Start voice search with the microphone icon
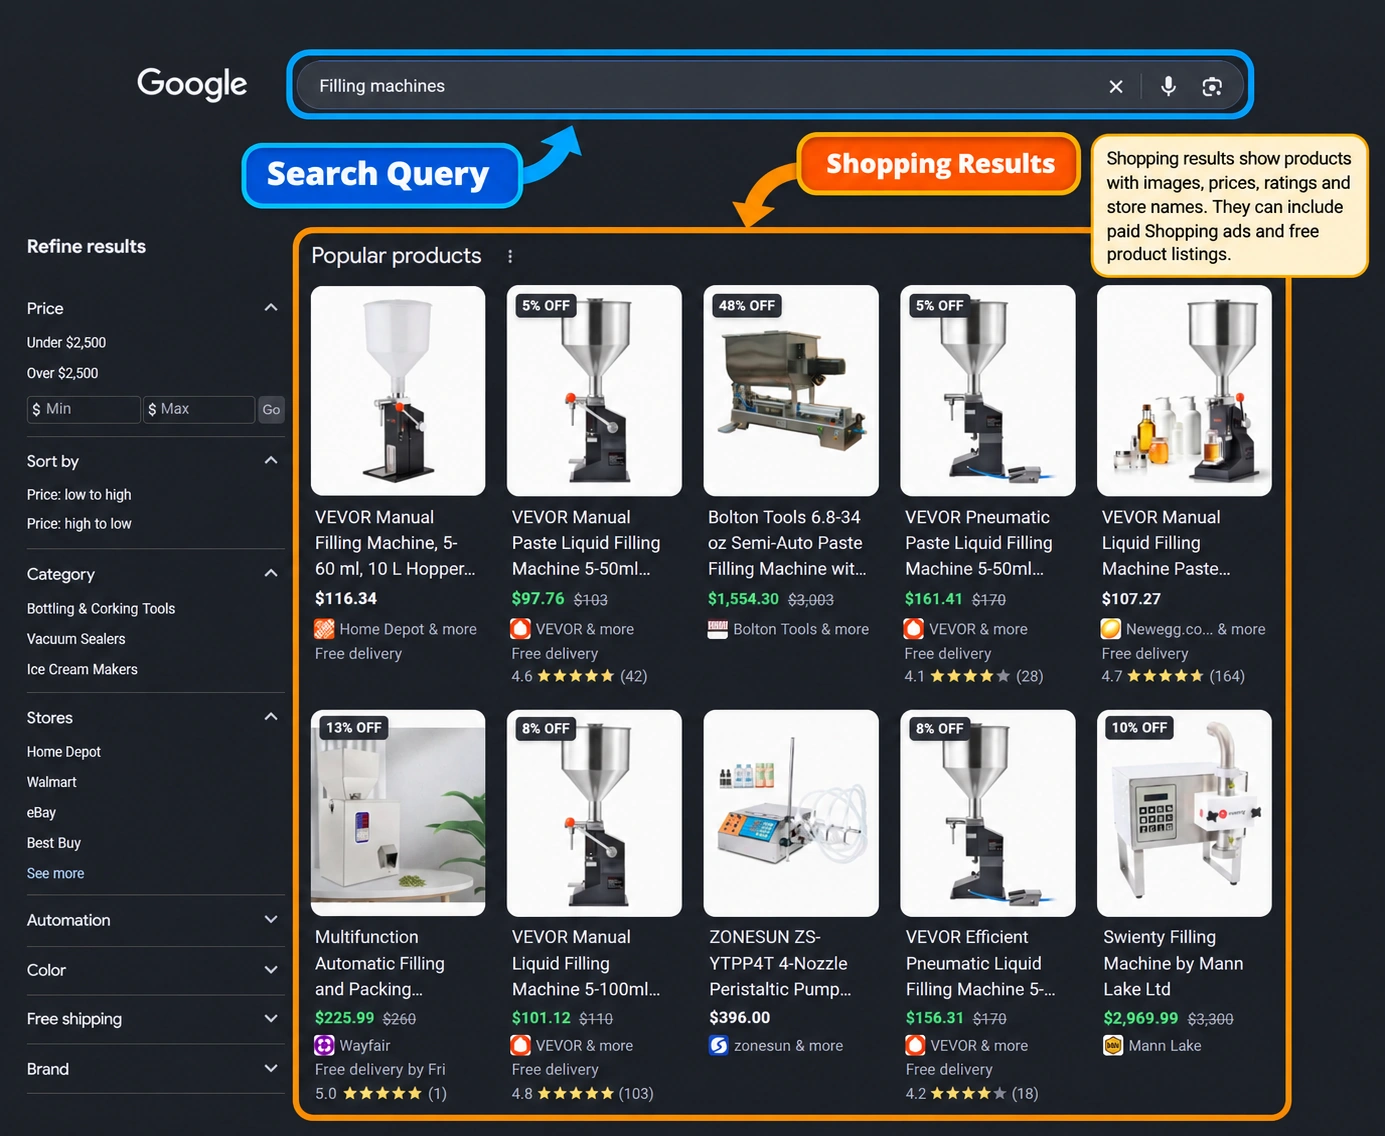1385x1136 pixels. pyautogui.click(x=1168, y=86)
